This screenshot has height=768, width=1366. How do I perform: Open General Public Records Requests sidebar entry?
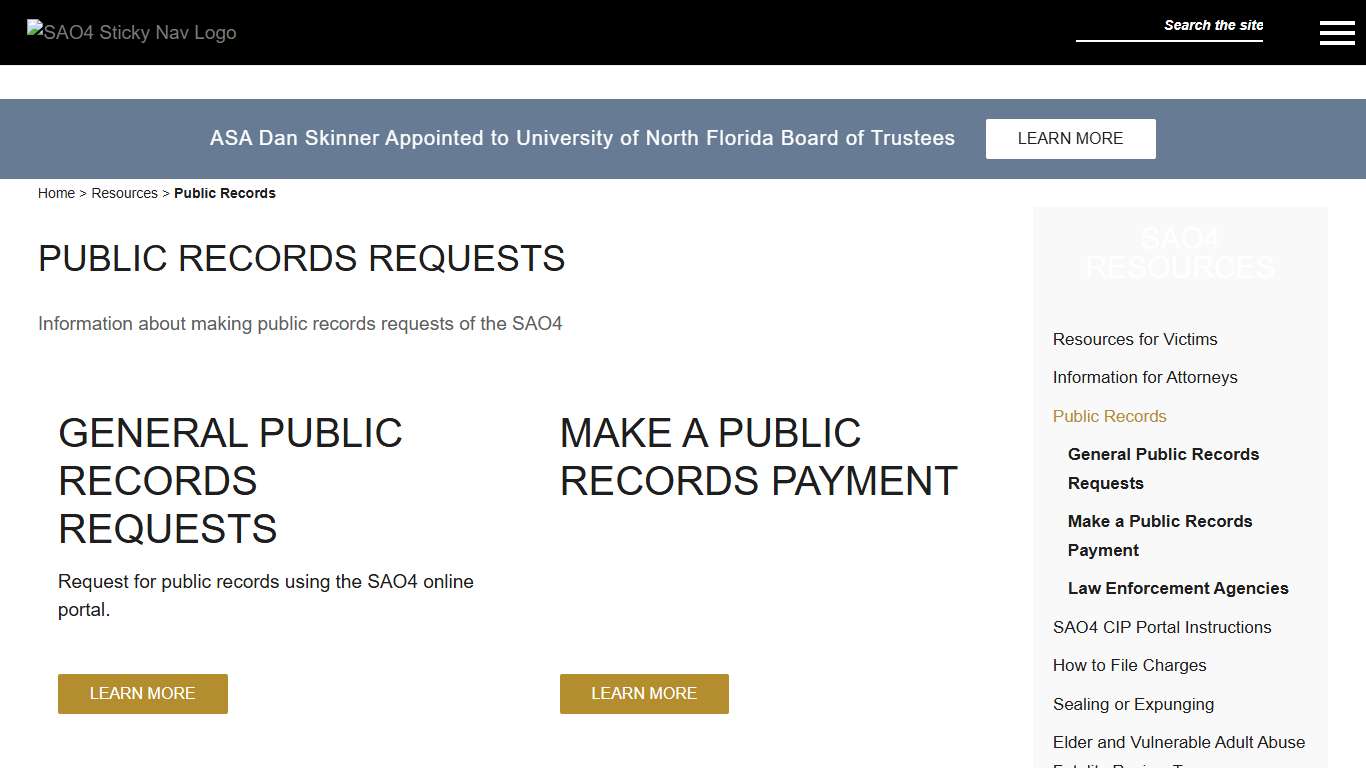[1163, 468]
